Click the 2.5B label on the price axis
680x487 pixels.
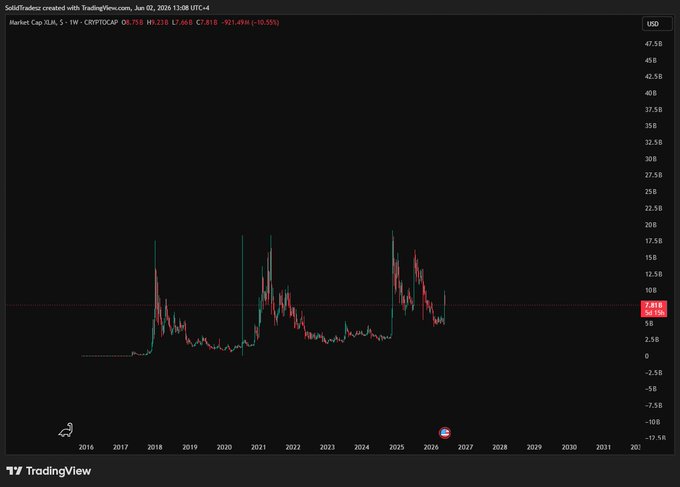pyautogui.click(x=652, y=340)
